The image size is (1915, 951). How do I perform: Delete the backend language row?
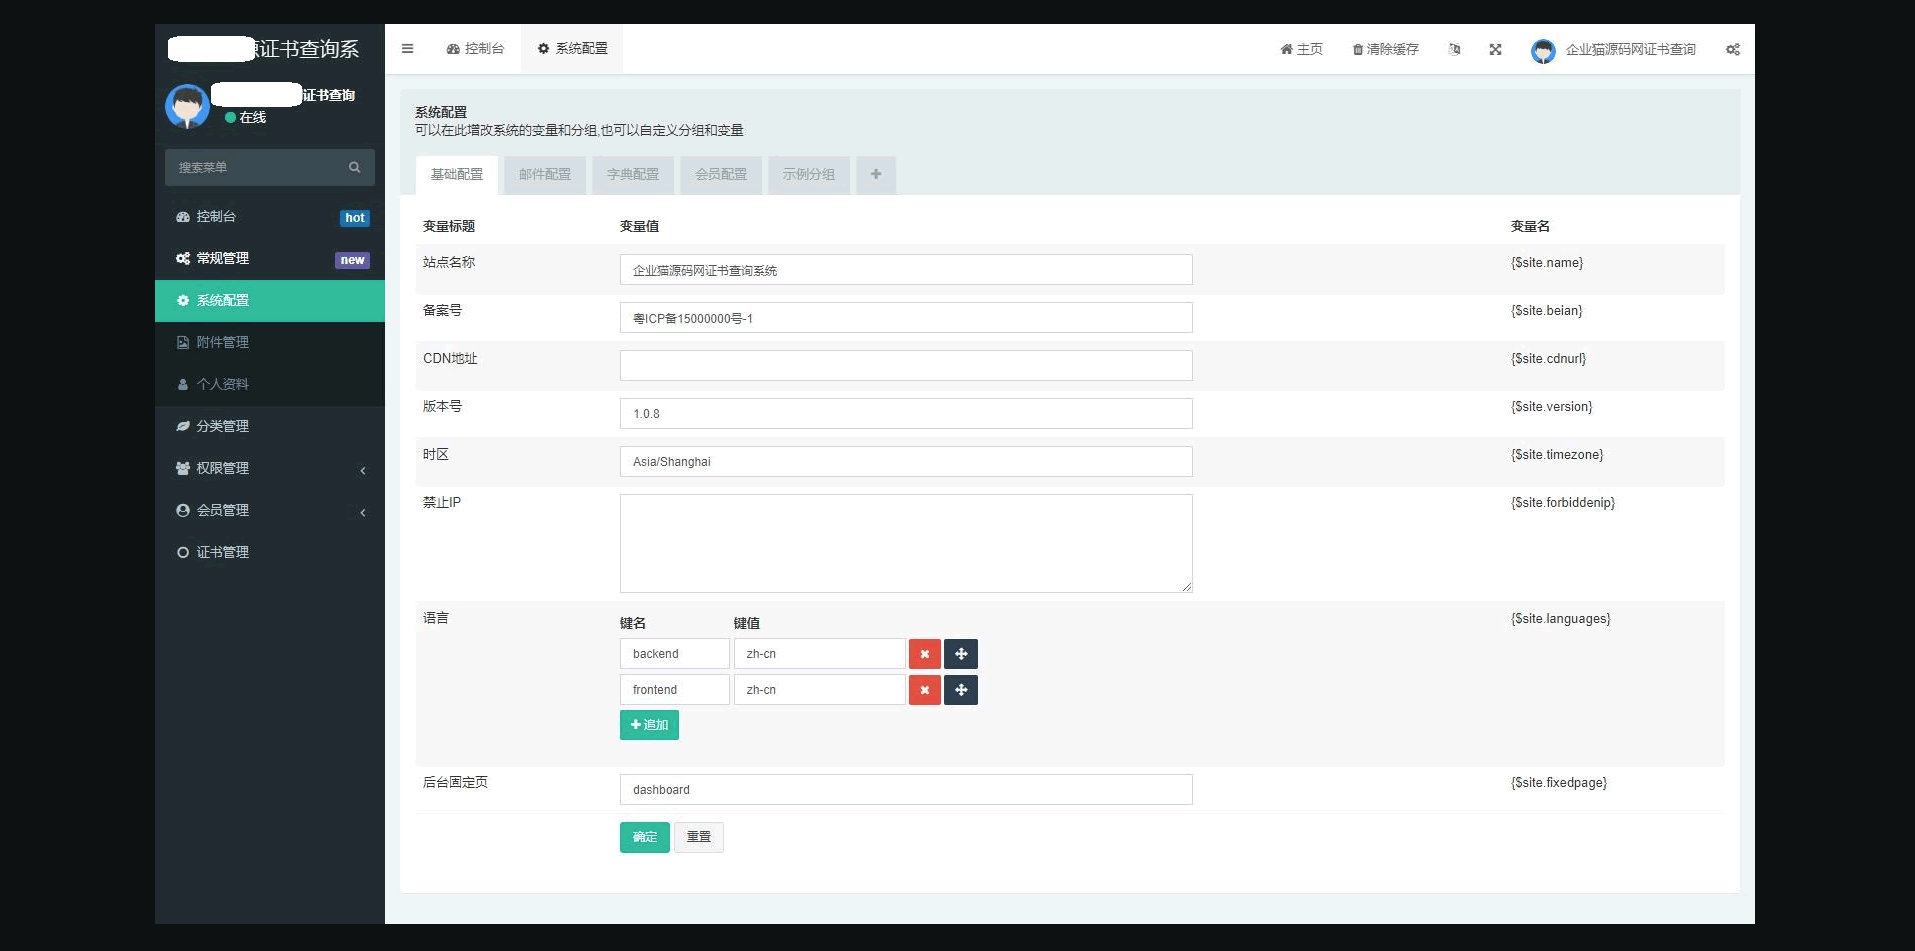click(x=924, y=654)
